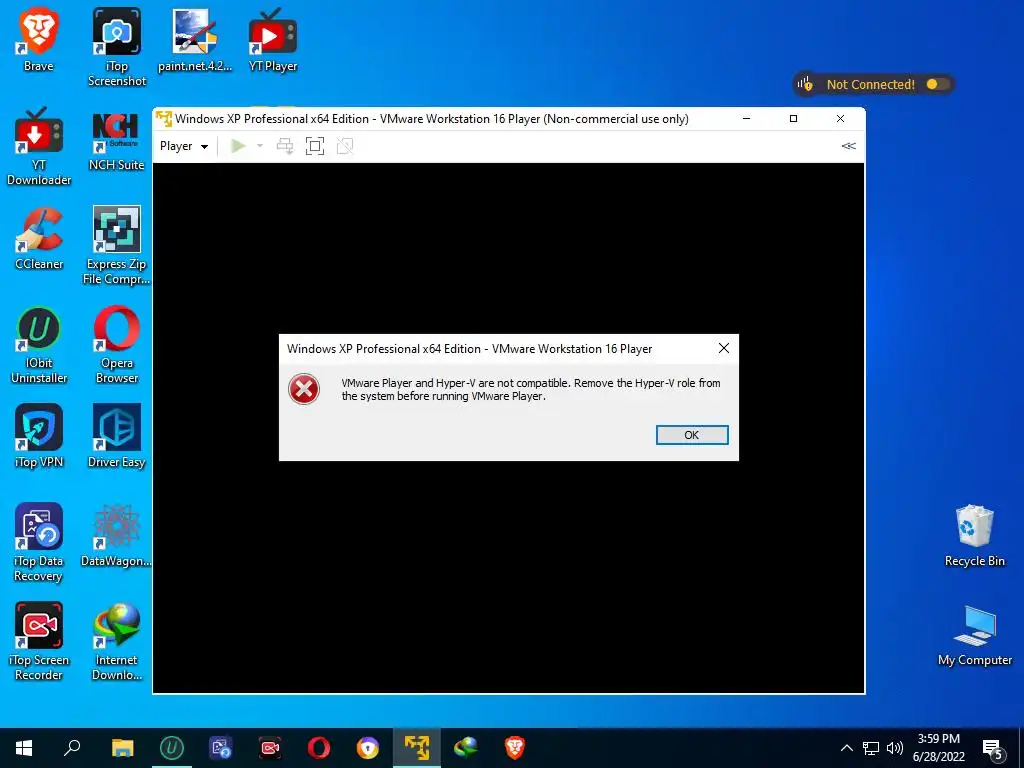Click the volume speaker tray icon
The image size is (1024, 768).
[895, 748]
